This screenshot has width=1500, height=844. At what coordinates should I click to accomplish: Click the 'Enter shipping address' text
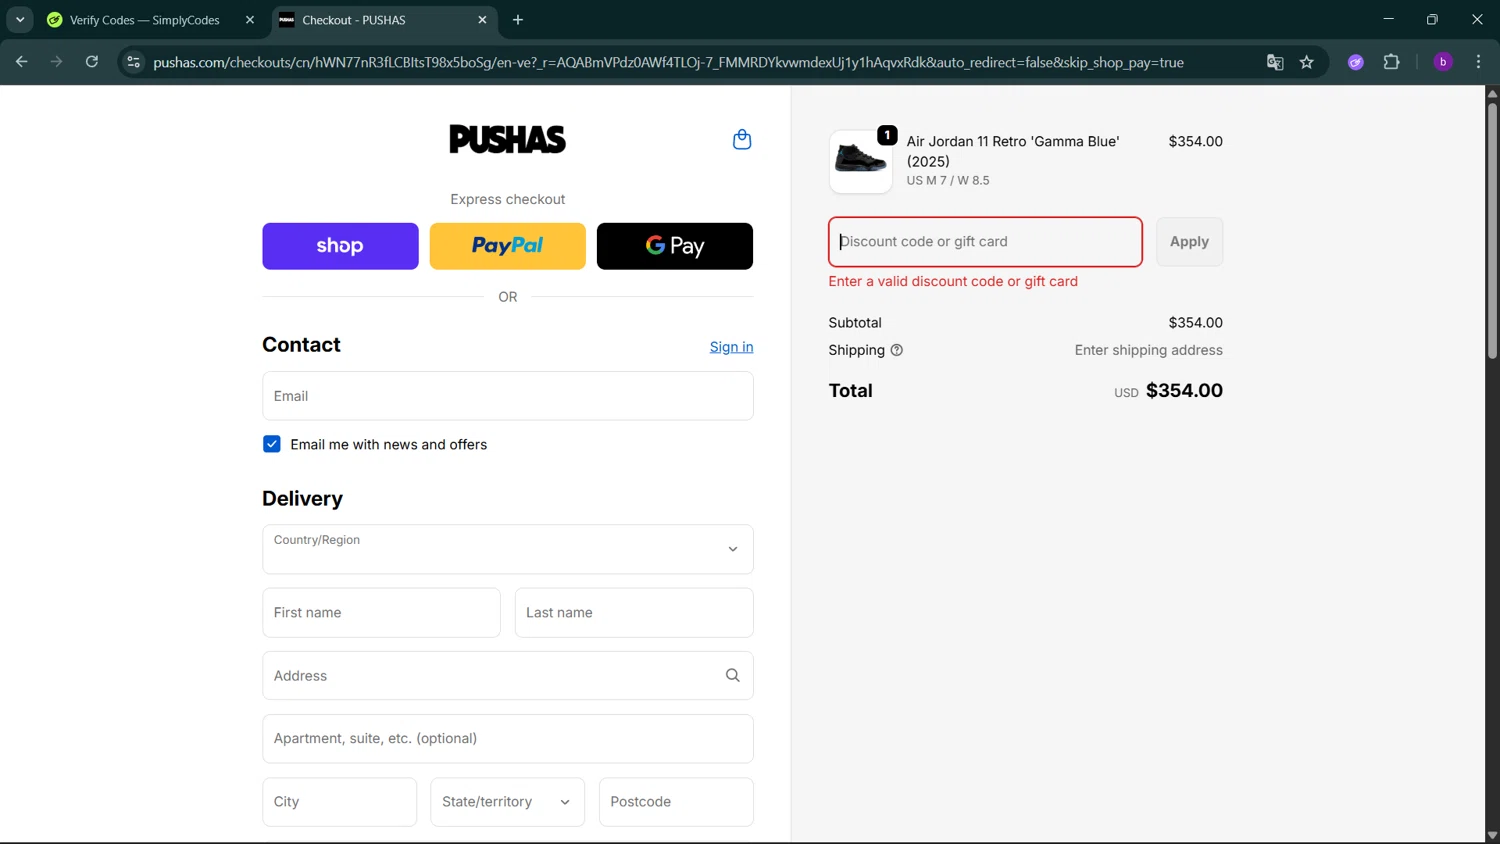[x=1149, y=350]
